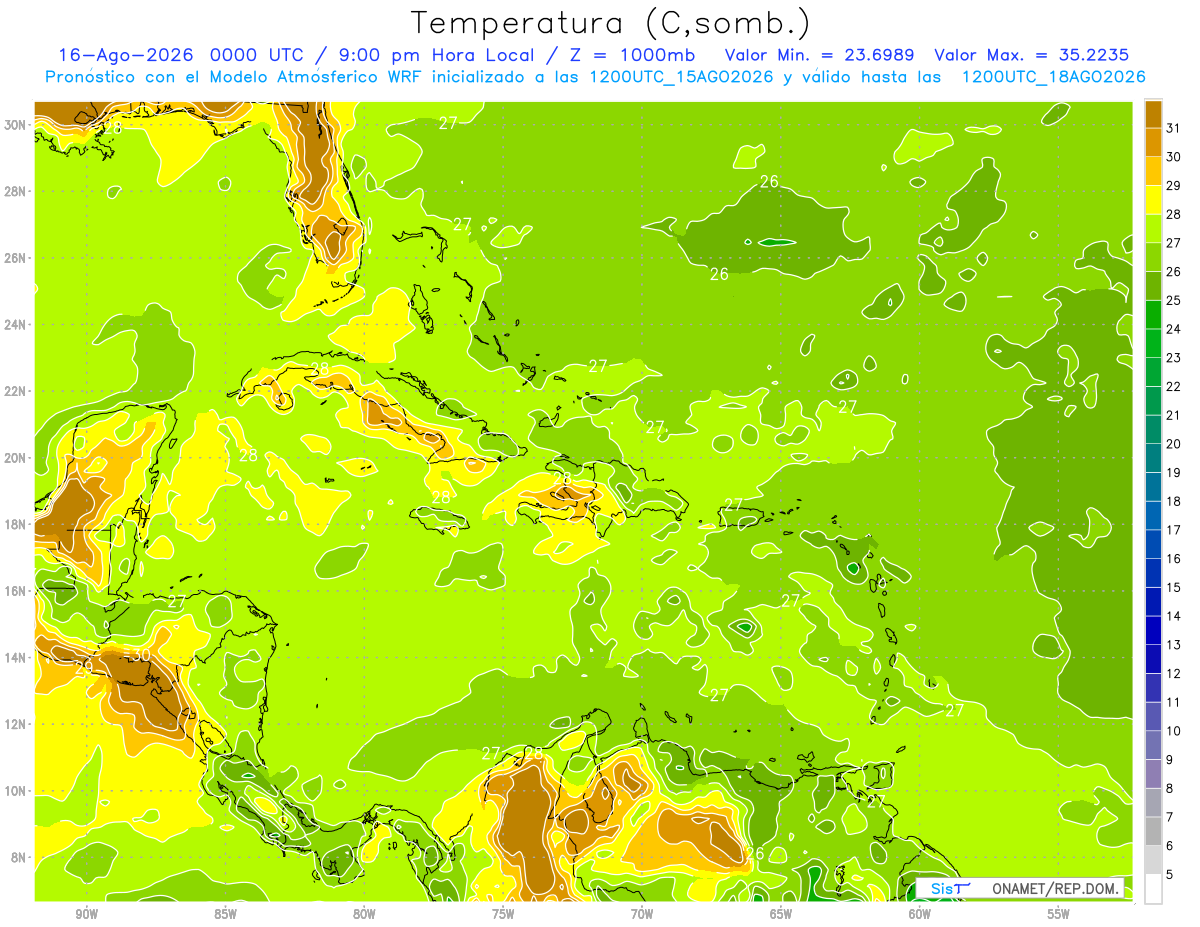Click the Sis logo beside ONAMET
Image resolution: width=1200 pixels, height=927 pixels.
coord(950,888)
